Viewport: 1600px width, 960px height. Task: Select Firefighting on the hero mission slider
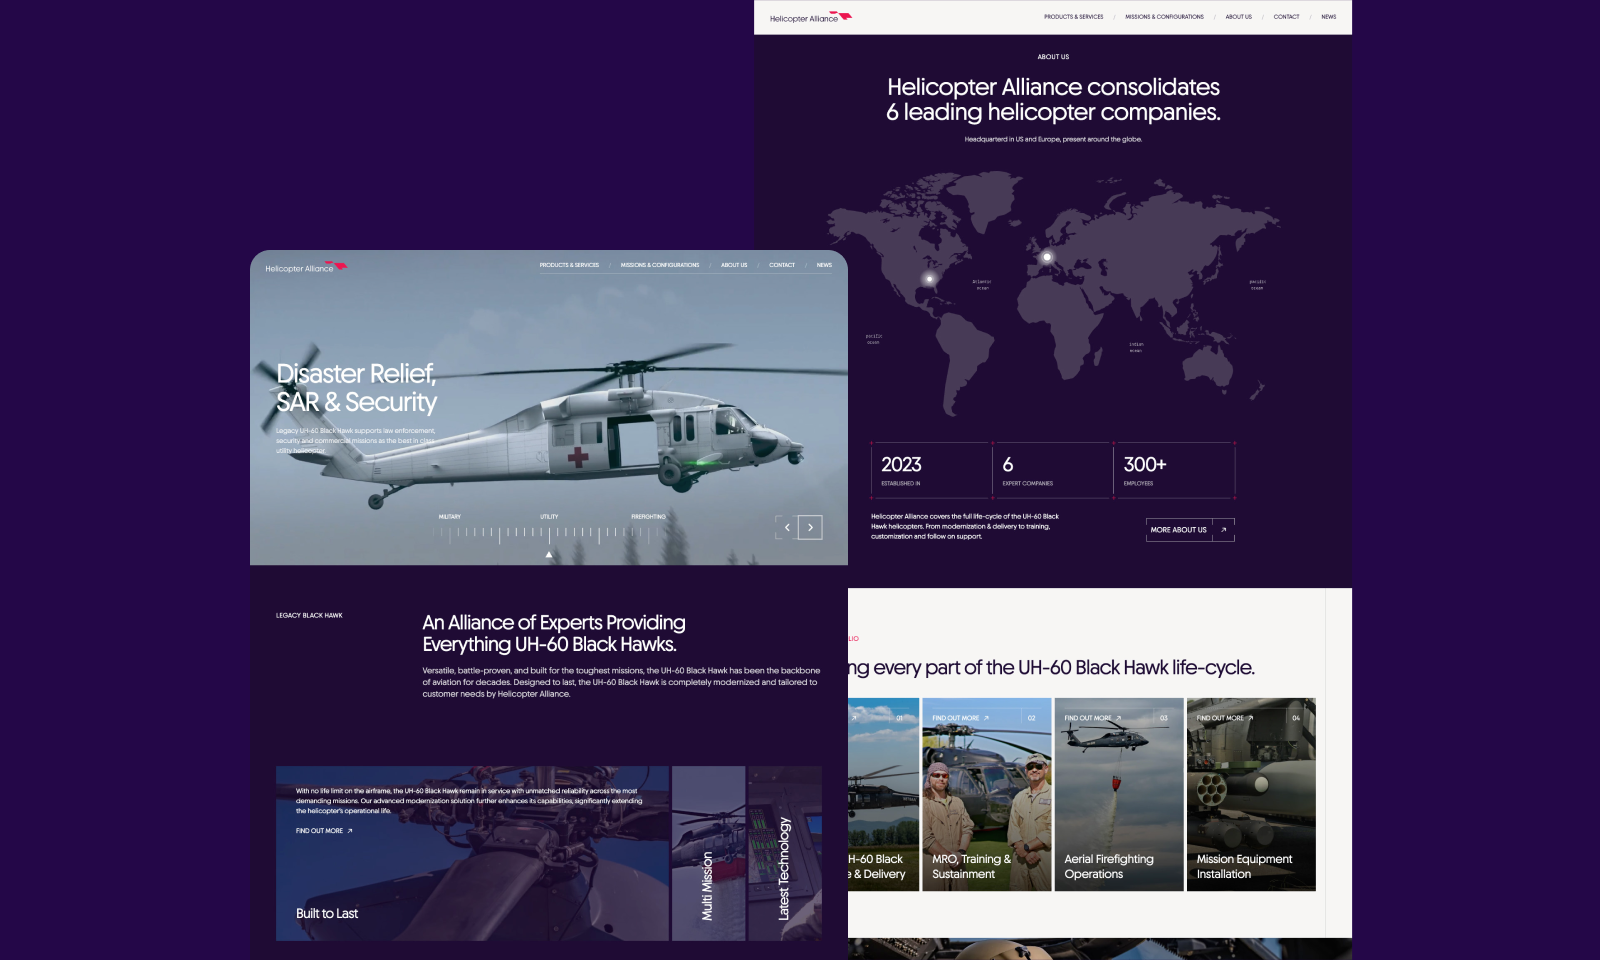coord(648,517)
